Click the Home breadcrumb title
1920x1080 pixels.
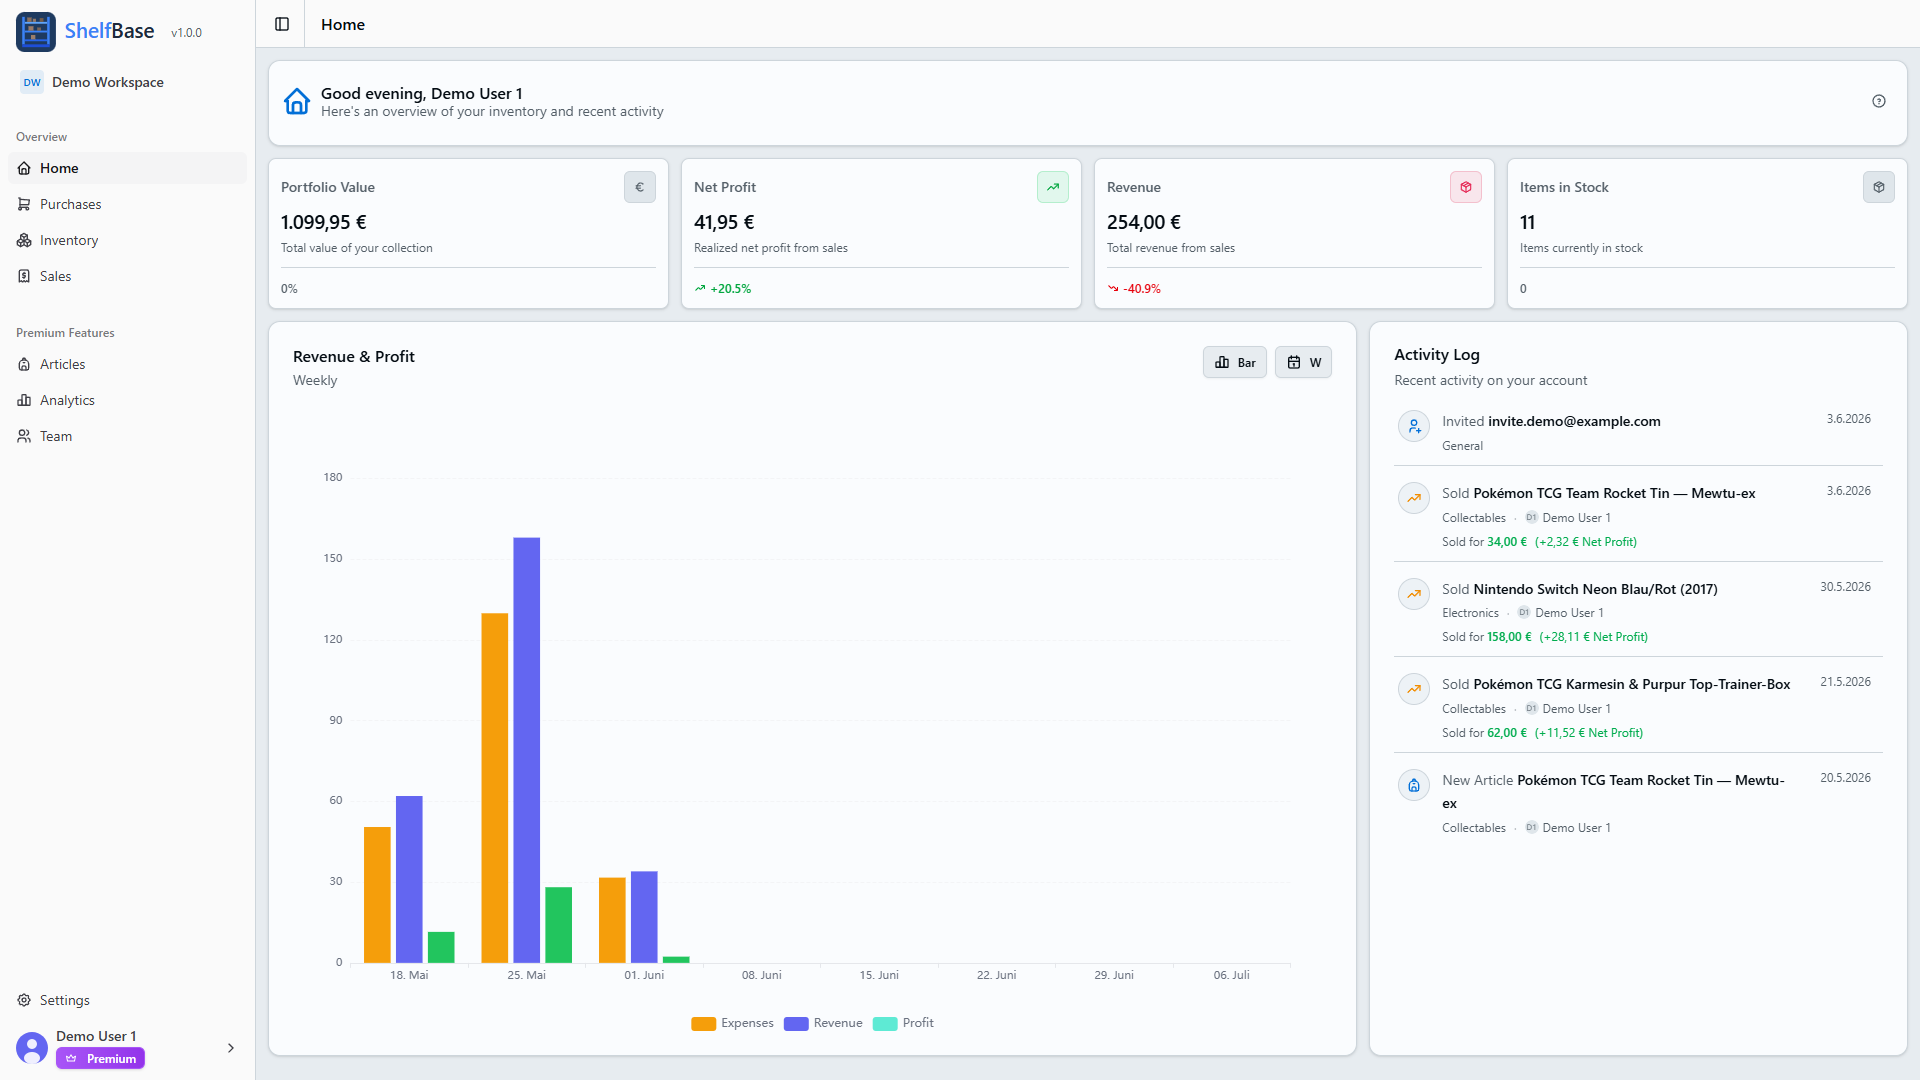[x=343, y=24]
